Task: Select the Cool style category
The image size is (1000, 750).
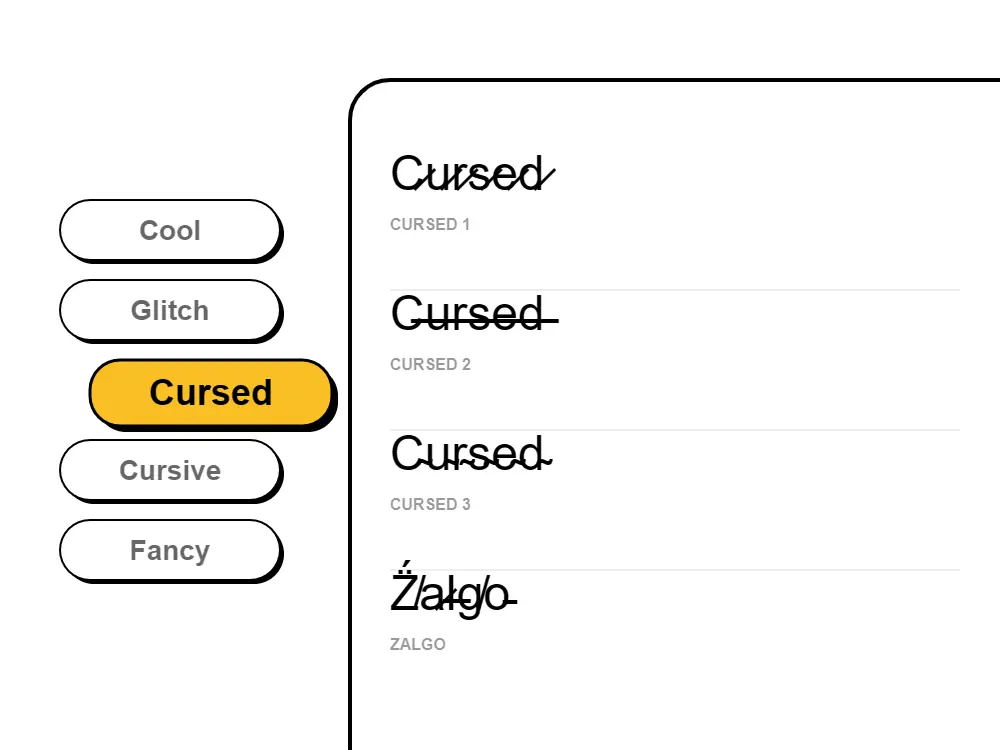Action: coord(171,231)
